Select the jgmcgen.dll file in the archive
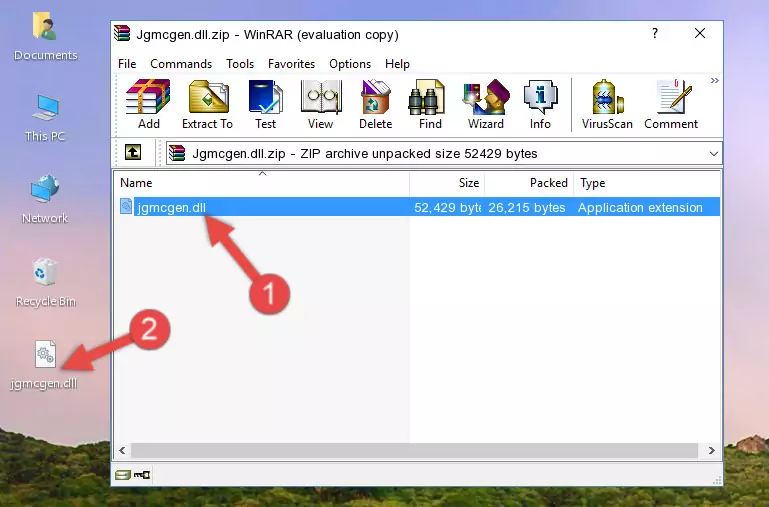Image resolution: width=769 pixels, height=507 pixels. point(171,207)
